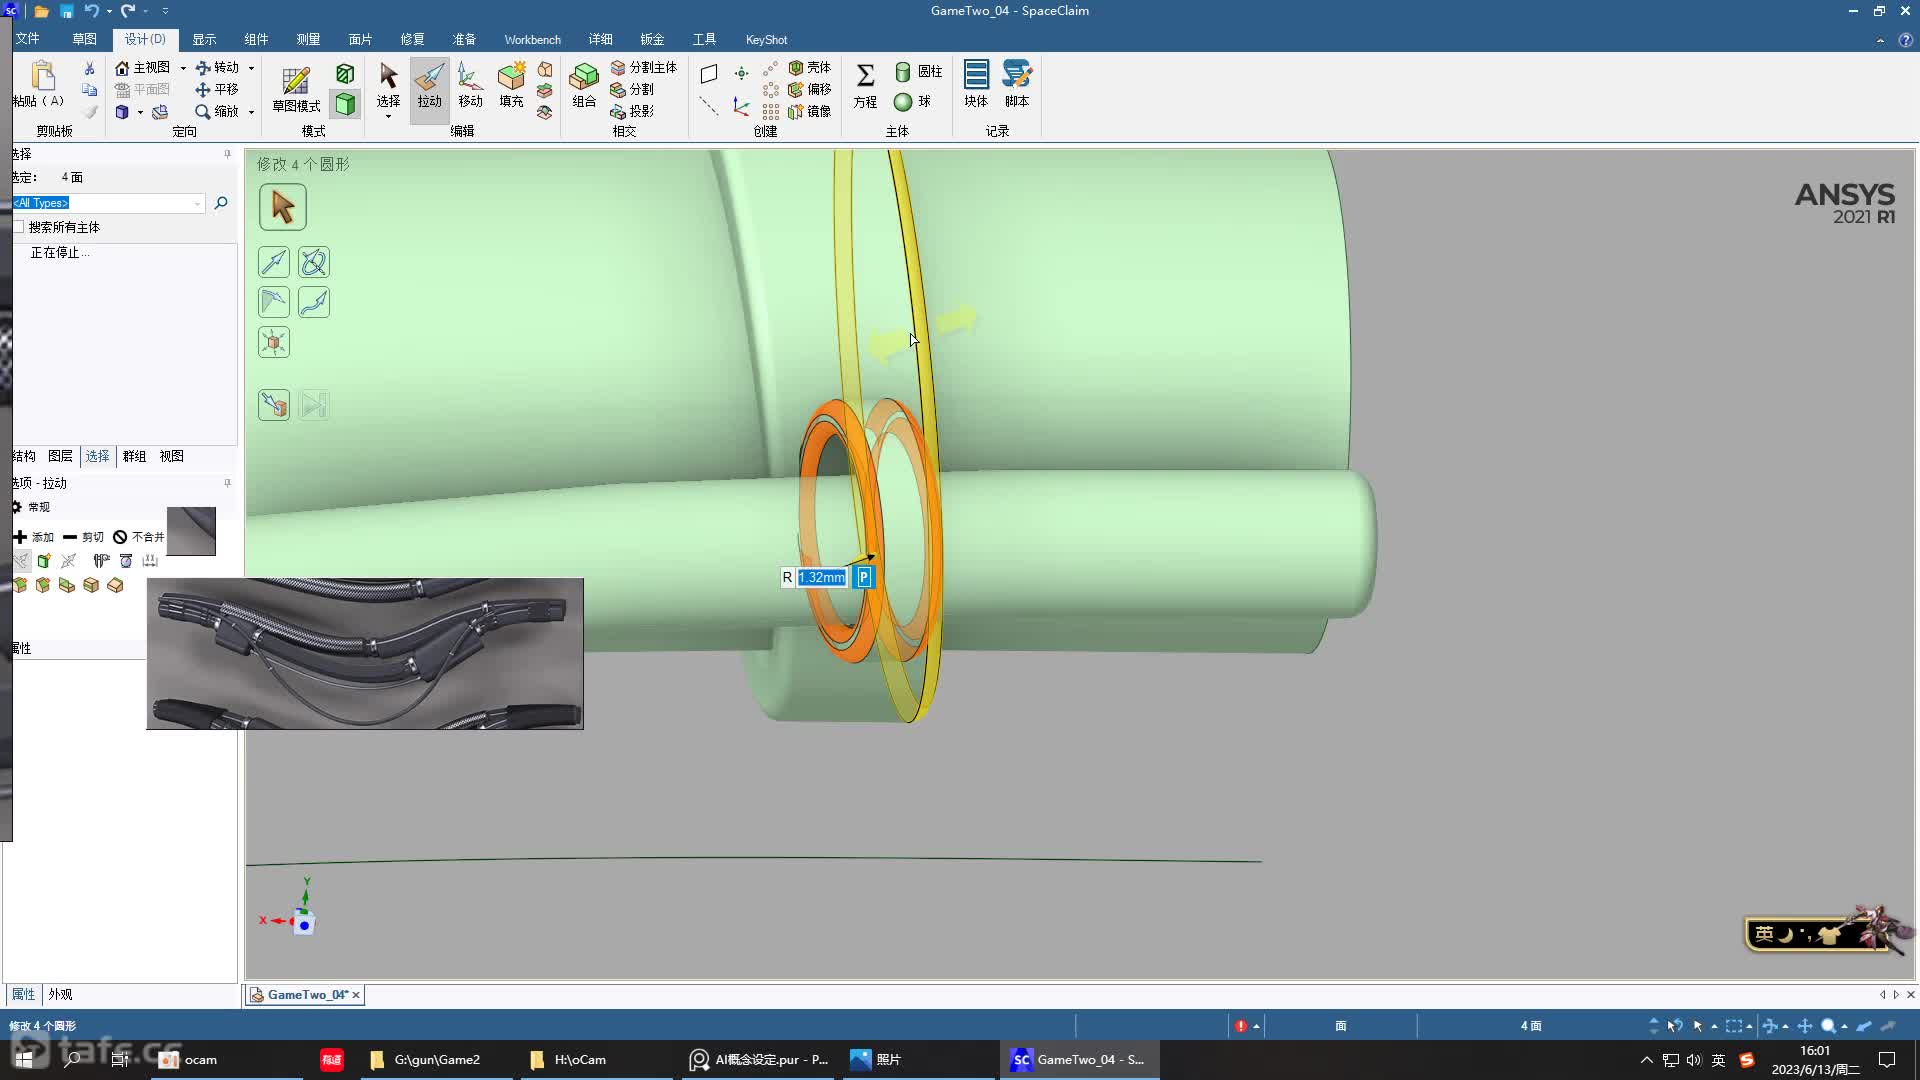Image resolution: width=1920 pixels, height=1080 pixels.
Task: Pick the Move (移动) tool
Action: [470, 86]
